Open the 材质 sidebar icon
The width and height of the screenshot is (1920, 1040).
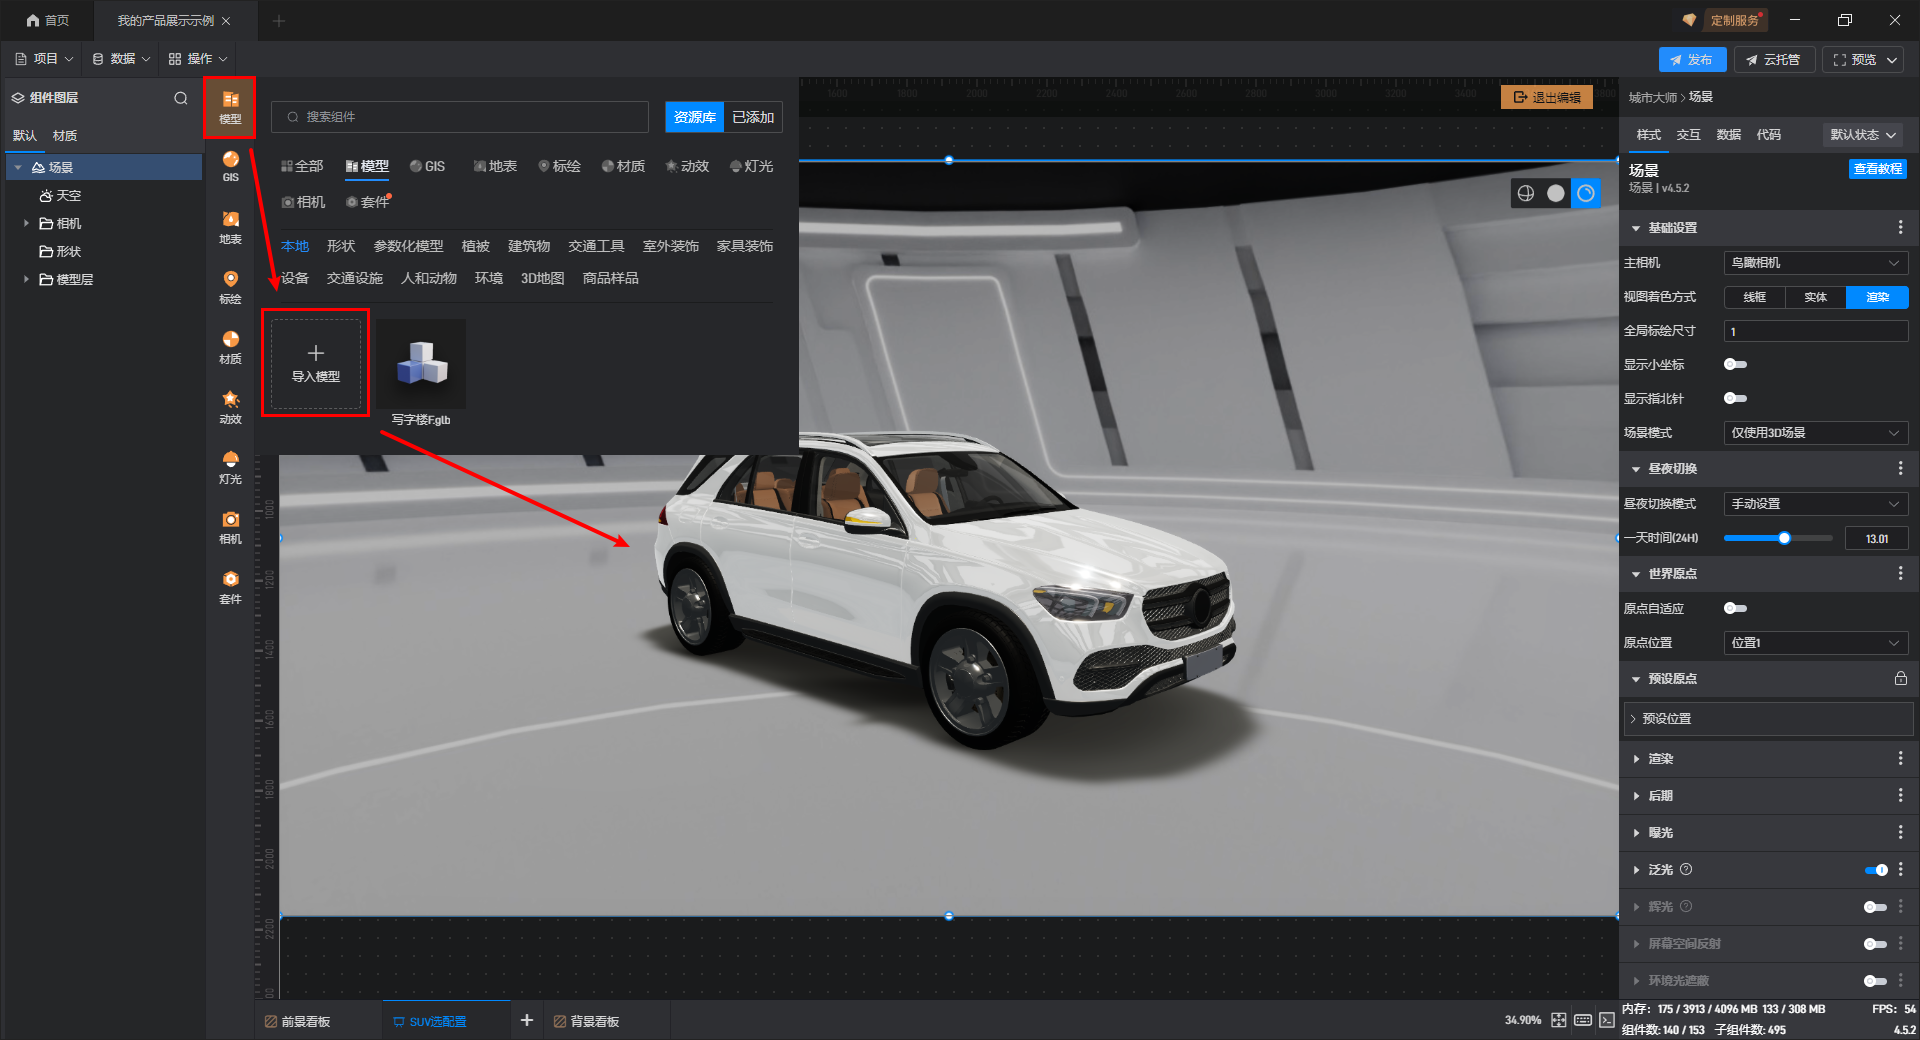(x=230, y=347)
